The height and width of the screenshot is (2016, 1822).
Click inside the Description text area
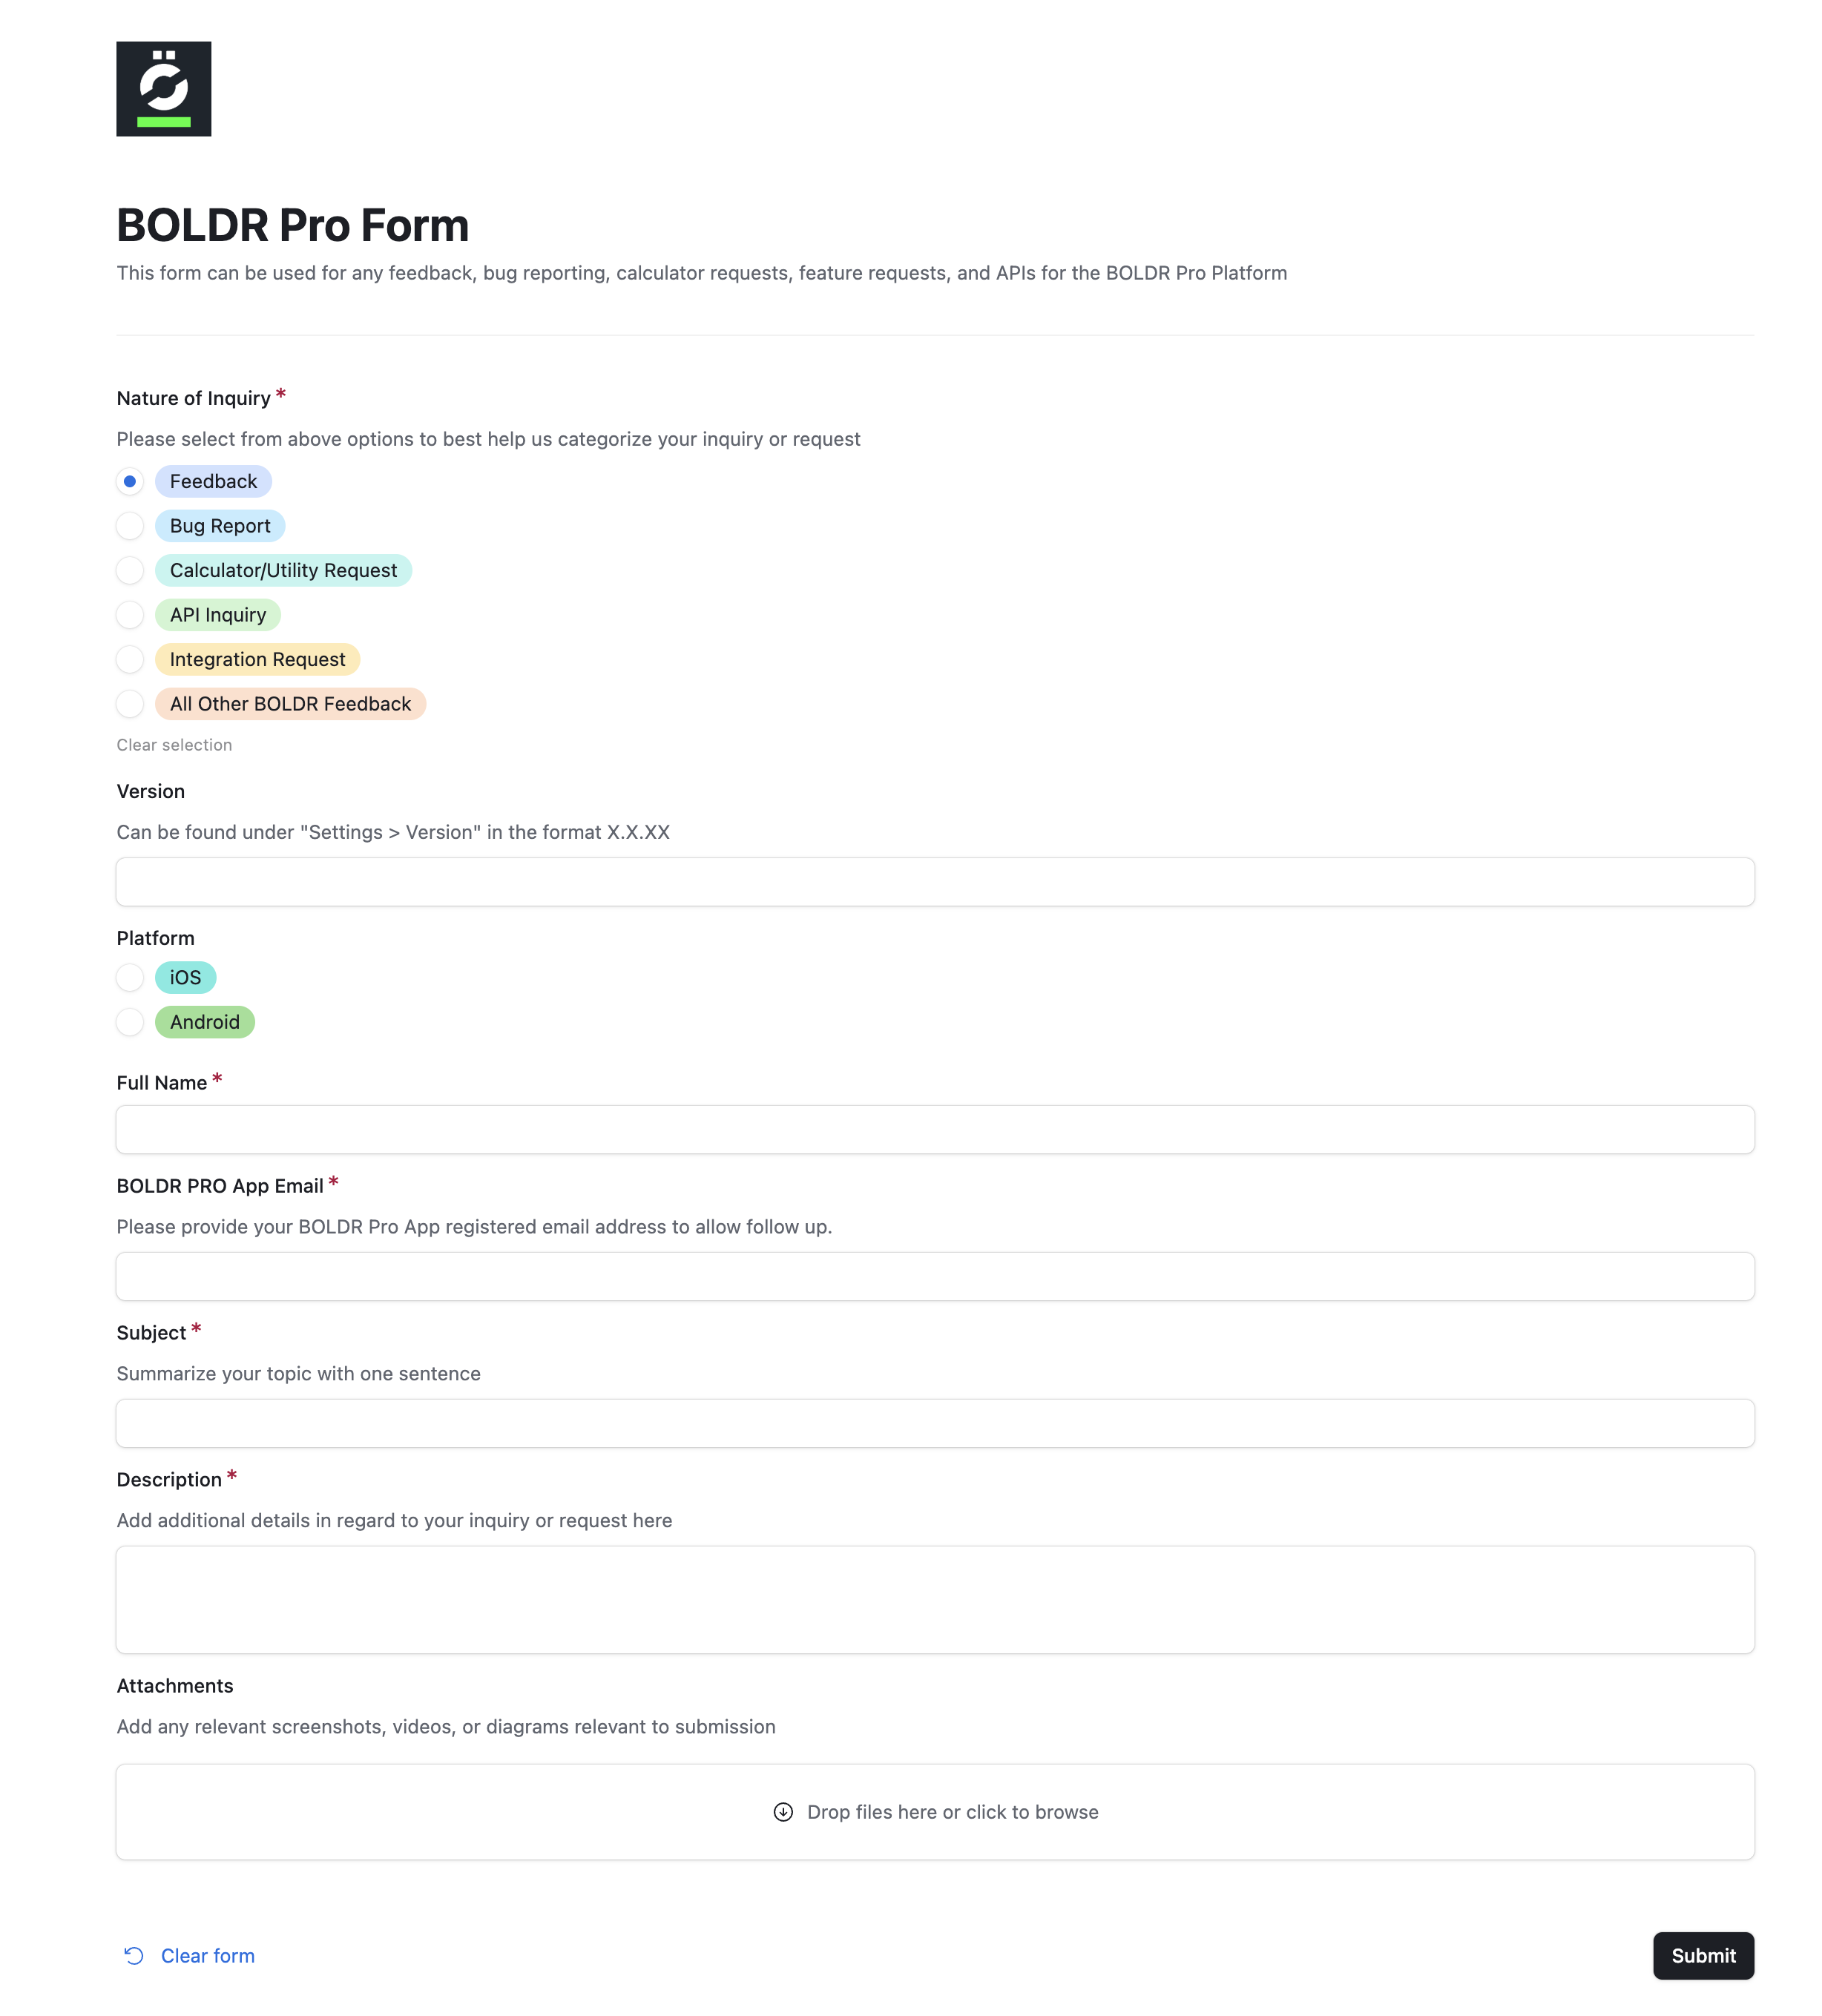(935, 1600)
